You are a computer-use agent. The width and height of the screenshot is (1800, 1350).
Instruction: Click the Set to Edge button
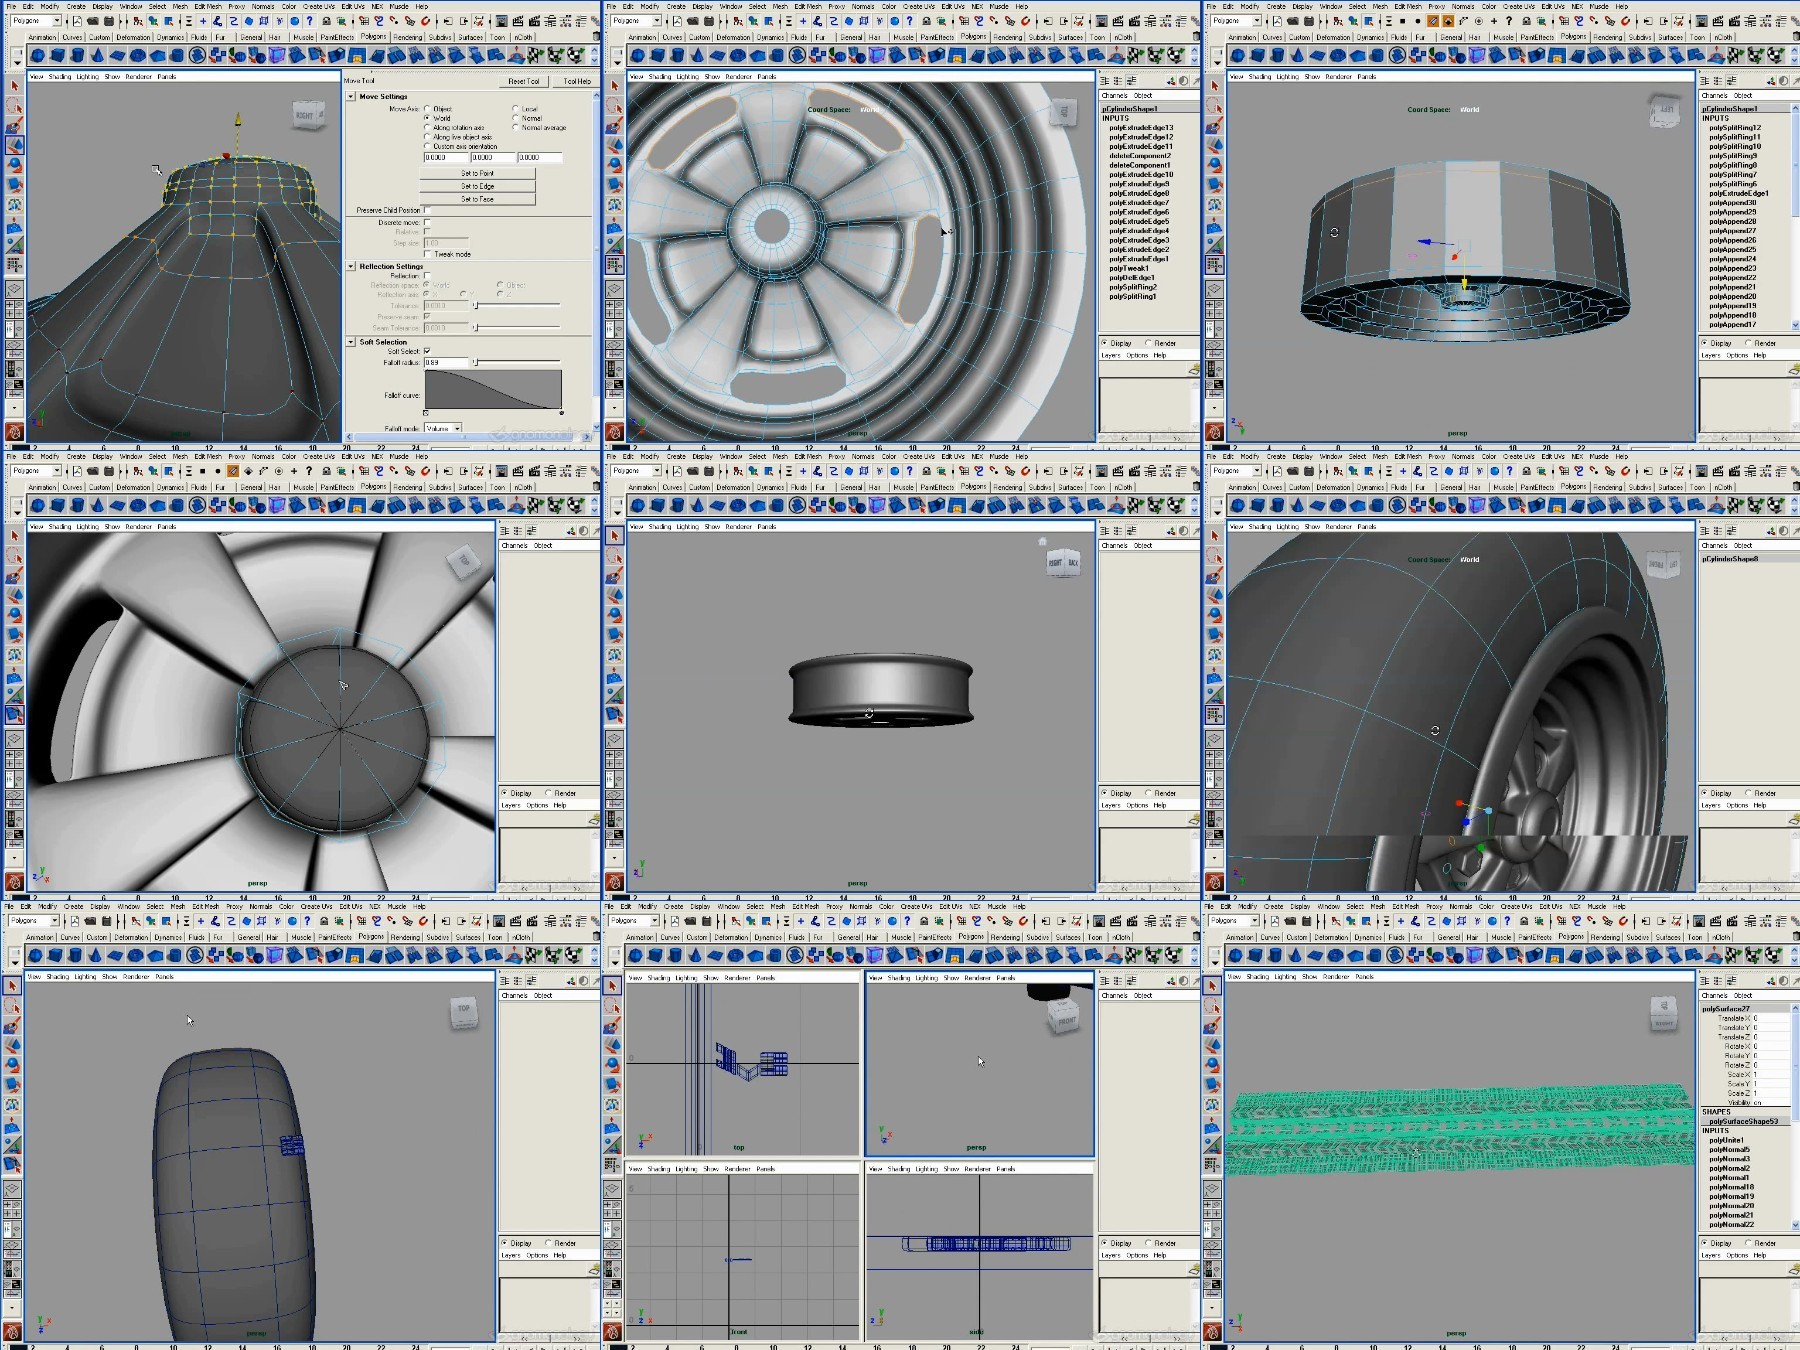tap(477, 186)
